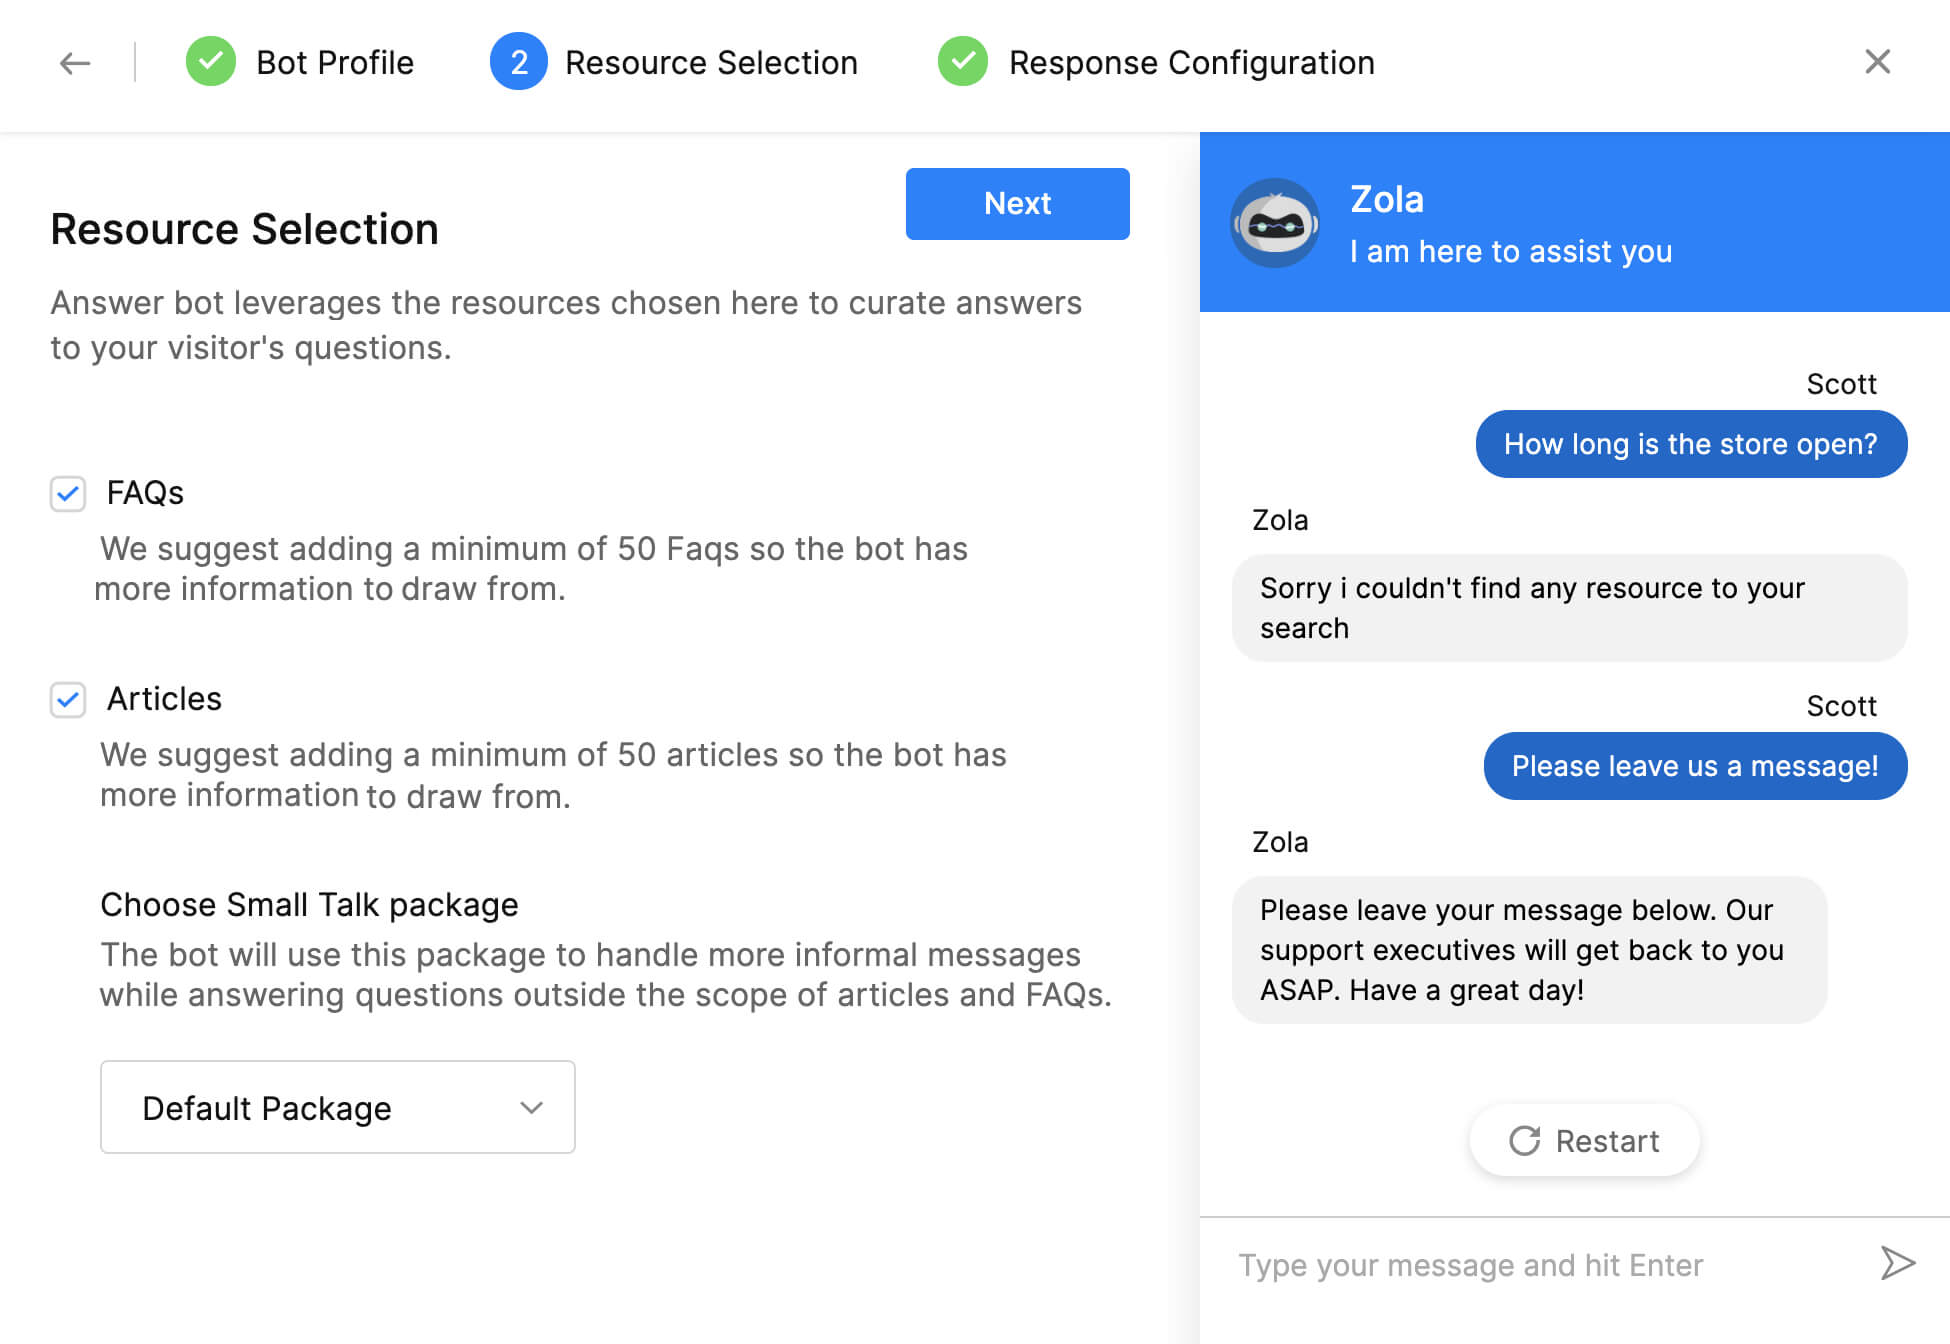Uncheck the FAQs checkbox
1950x1344 pixels.
click(68, 493)
